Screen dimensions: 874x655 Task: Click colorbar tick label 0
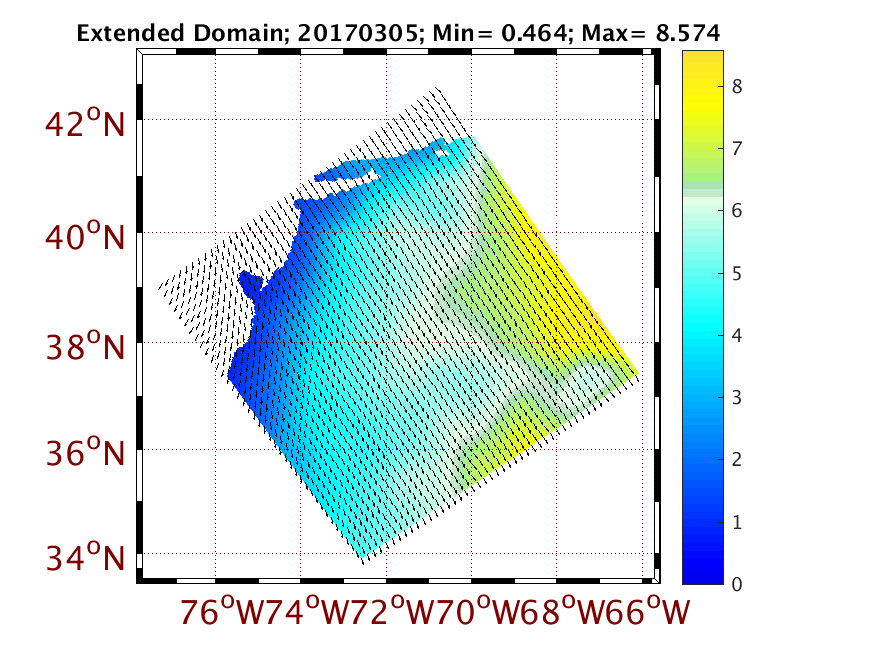pos(737,584)
